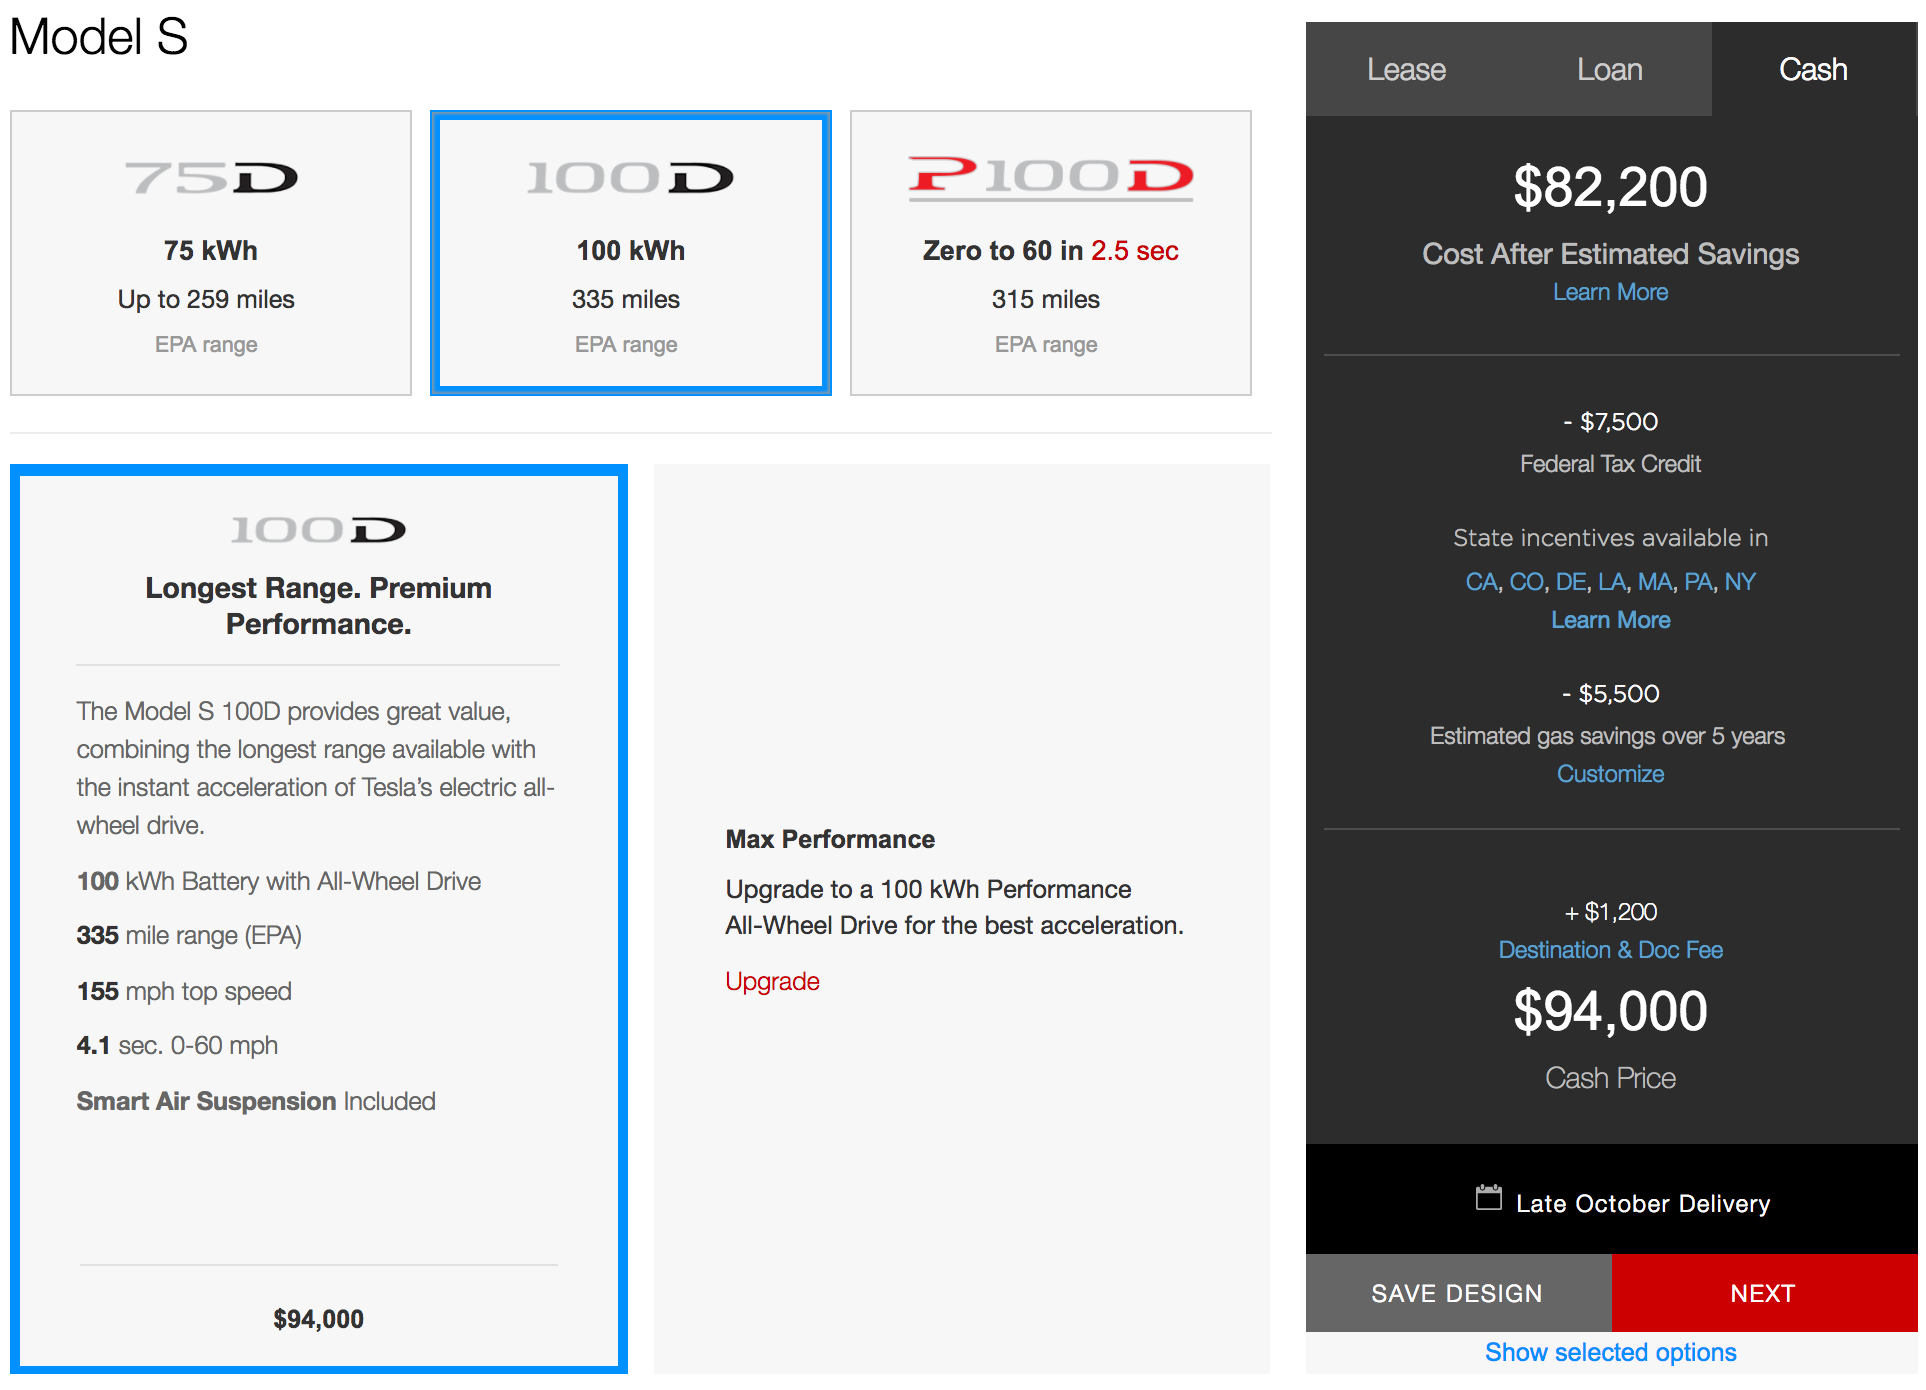This screenshot has height=1390, width=1926.
Task: Click the red P100D logo badge
Action: 1050,177
